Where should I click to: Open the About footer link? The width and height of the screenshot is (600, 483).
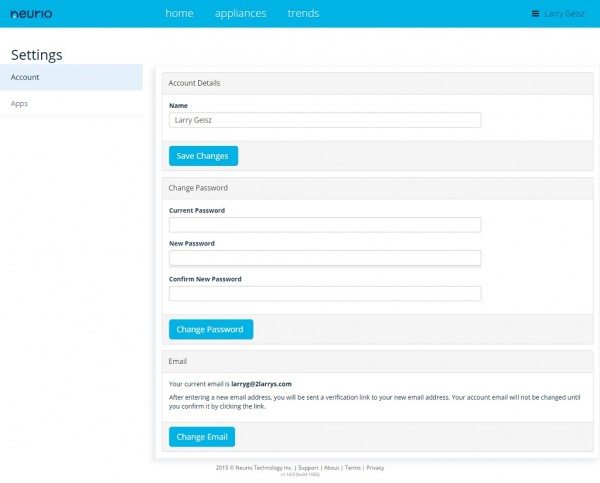[x=331, y=468]
